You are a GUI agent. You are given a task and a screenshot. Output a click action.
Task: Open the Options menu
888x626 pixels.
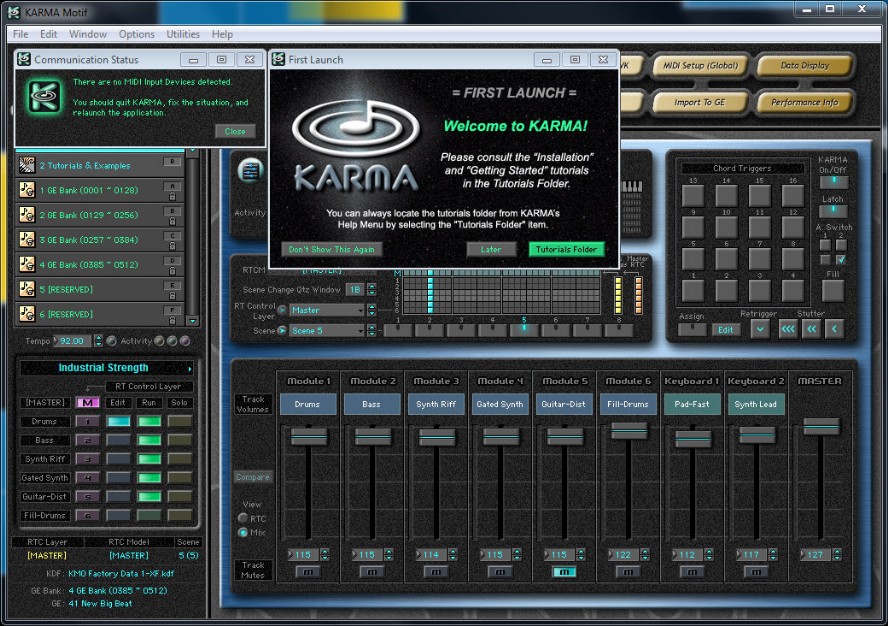(136, 34)
